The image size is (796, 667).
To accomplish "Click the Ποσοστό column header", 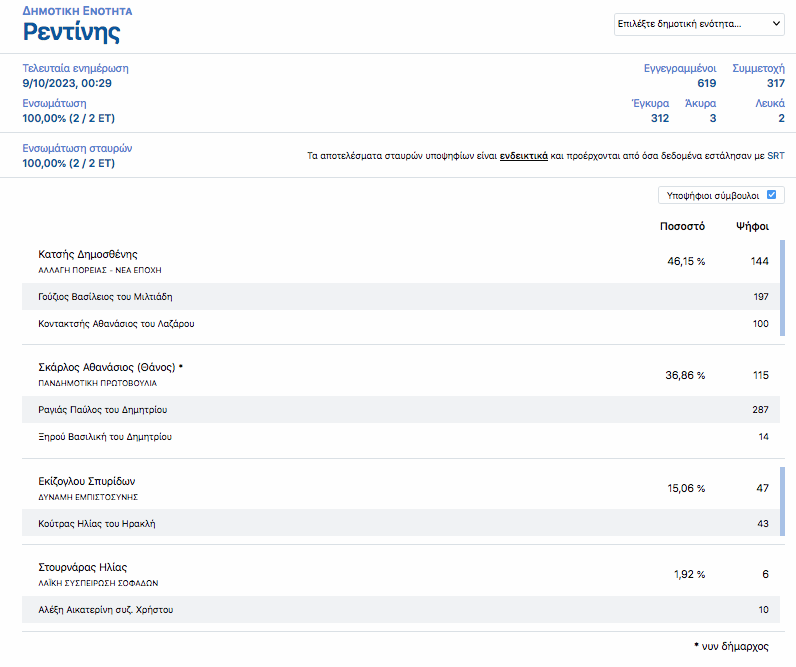I will [682, 226].
